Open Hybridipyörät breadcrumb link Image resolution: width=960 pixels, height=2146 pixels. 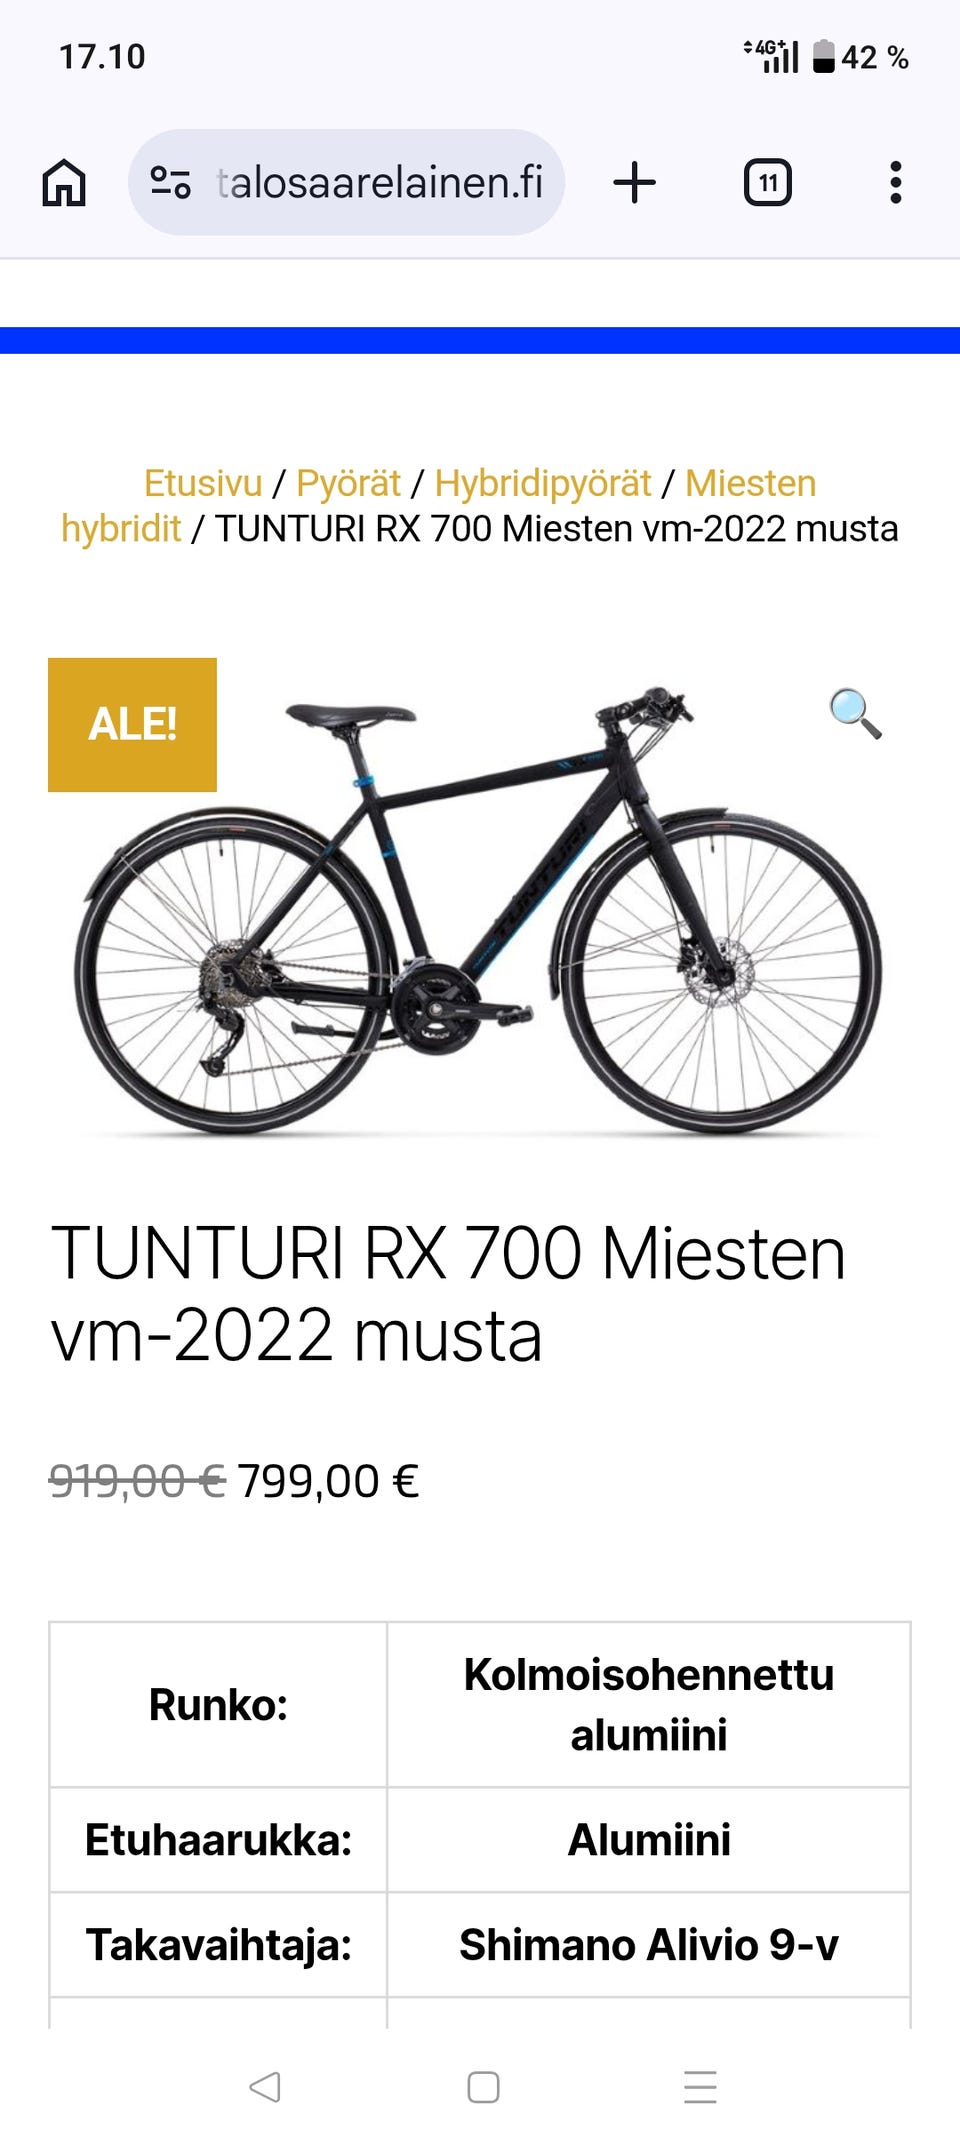[543, 484]
